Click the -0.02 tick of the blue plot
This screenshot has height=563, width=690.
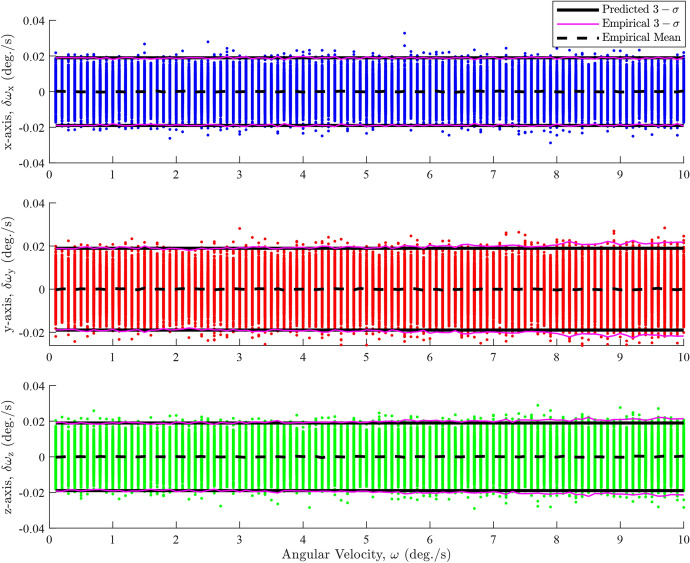click(32, 127)
